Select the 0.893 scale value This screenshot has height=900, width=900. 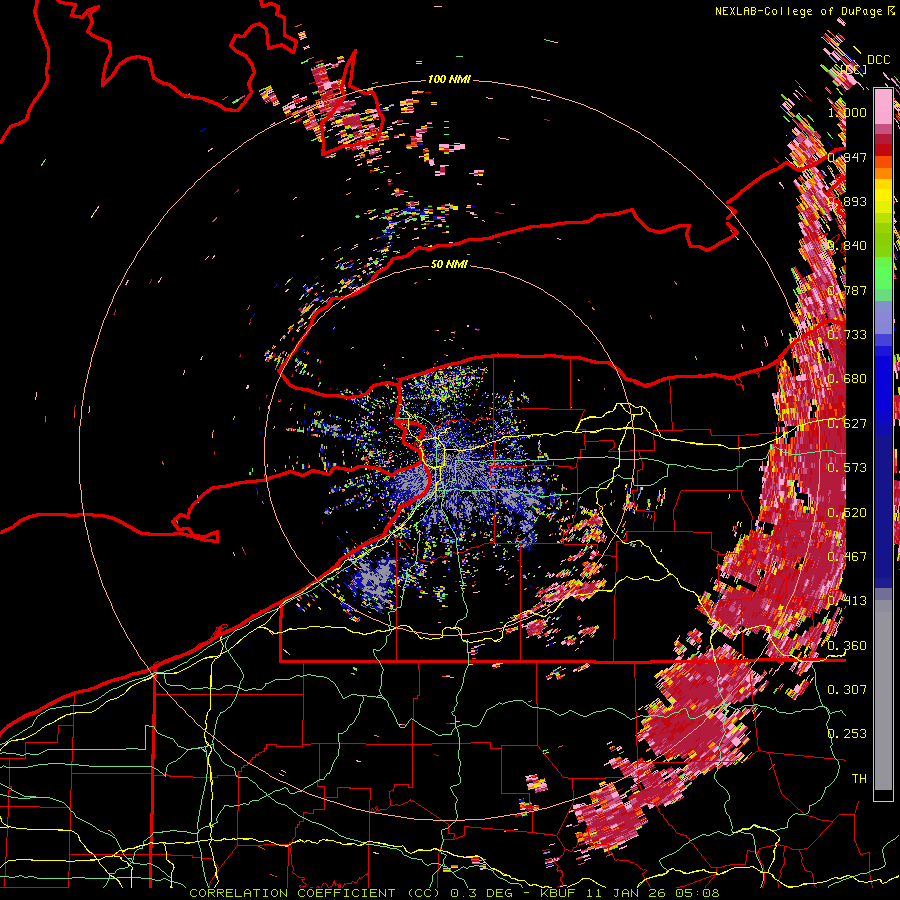[847, 201]
